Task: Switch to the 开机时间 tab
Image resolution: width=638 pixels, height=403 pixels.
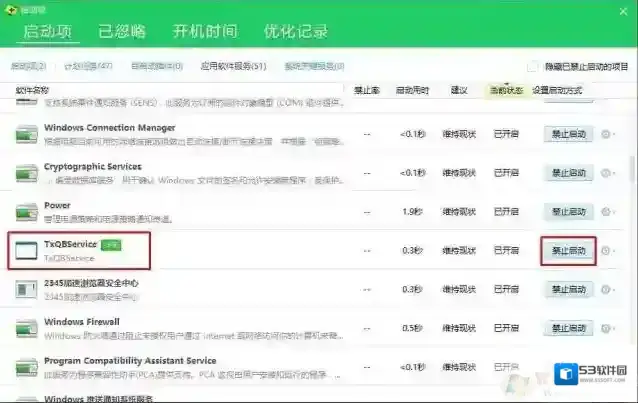Action: (205, 31)
